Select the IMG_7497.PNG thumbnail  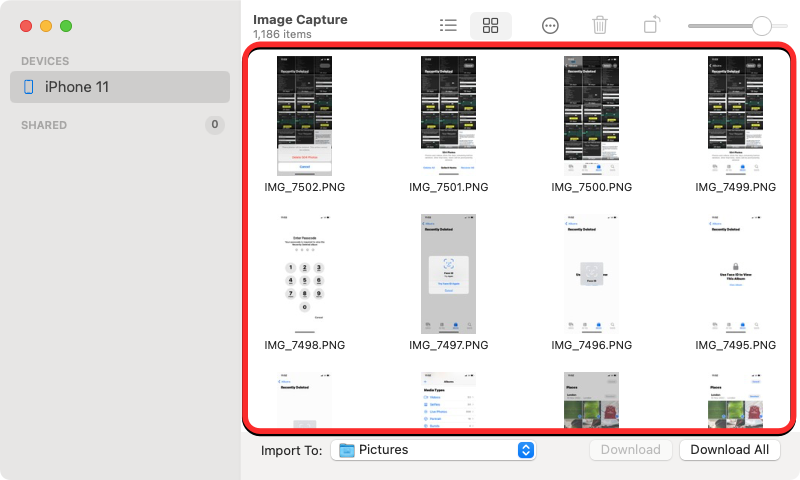click(x=449, y=273)
